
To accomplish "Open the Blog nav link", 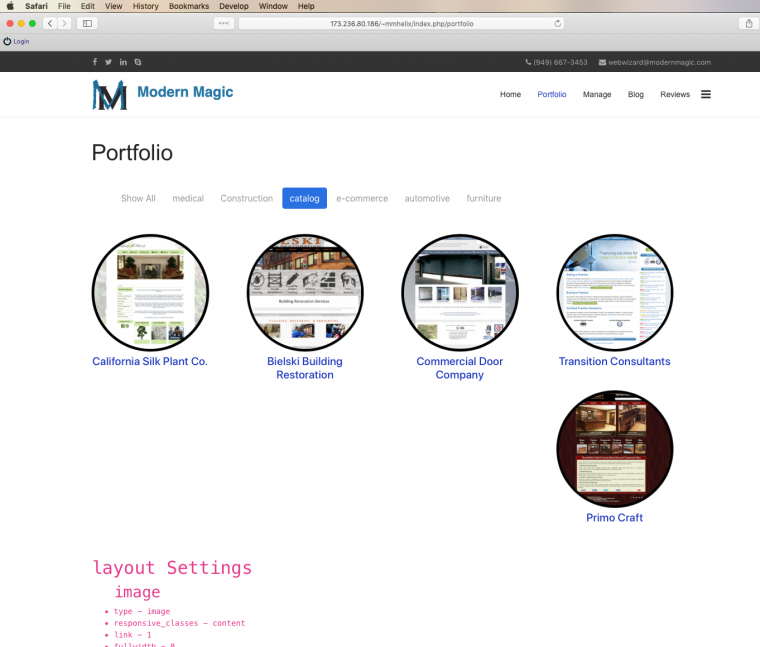I will click(x=635, y=95).
